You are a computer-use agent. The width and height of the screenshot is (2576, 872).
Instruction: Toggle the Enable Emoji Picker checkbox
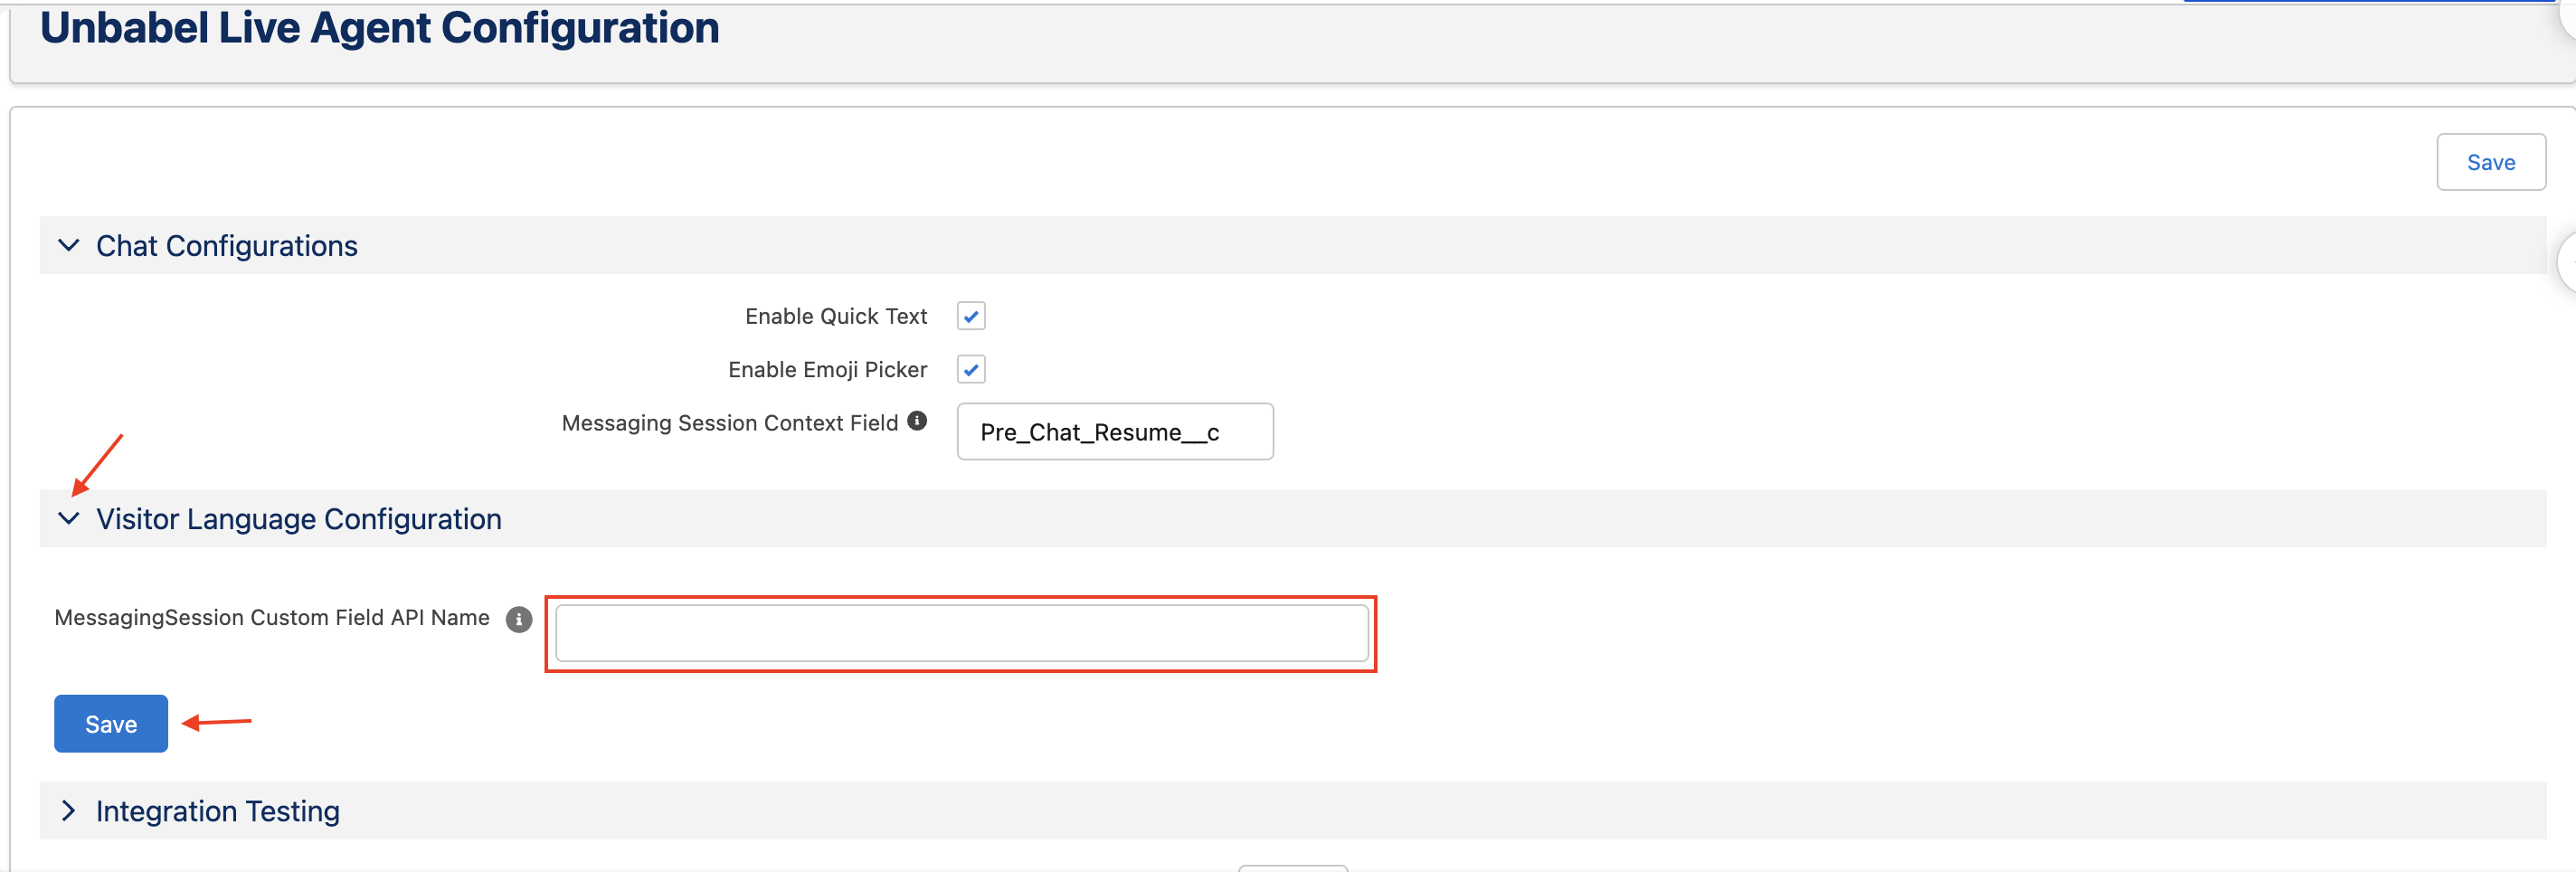(971, 369)
